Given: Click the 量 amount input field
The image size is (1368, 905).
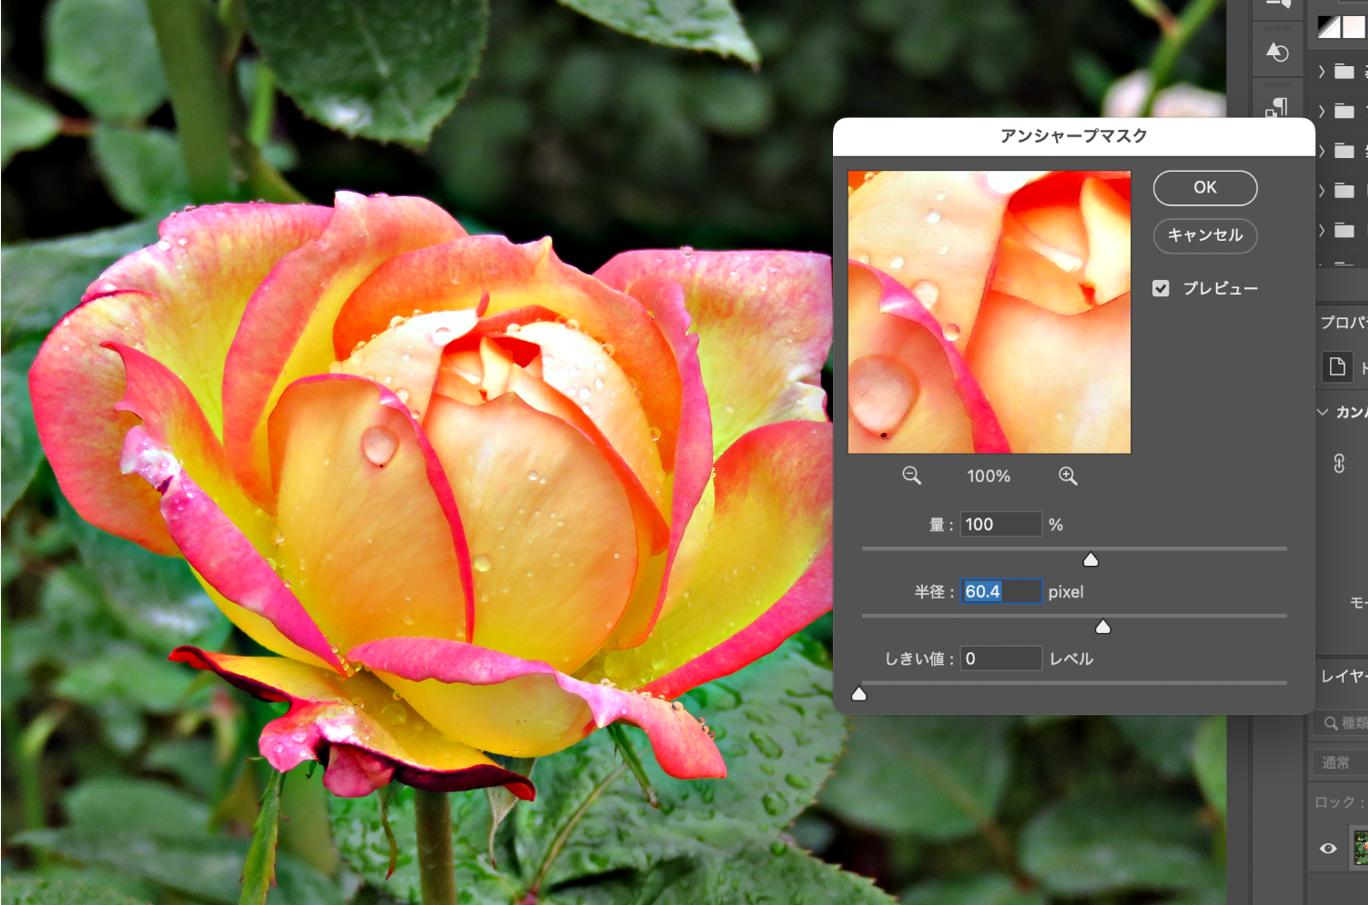Looking at the screenshot, I should (1000, 524).
